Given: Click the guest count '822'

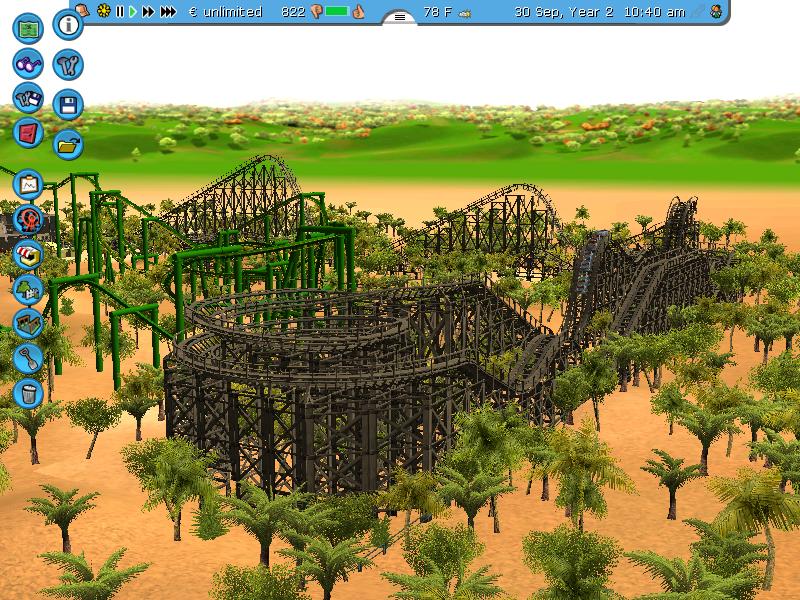Looking at the screenshot, I should click(293, 11).
